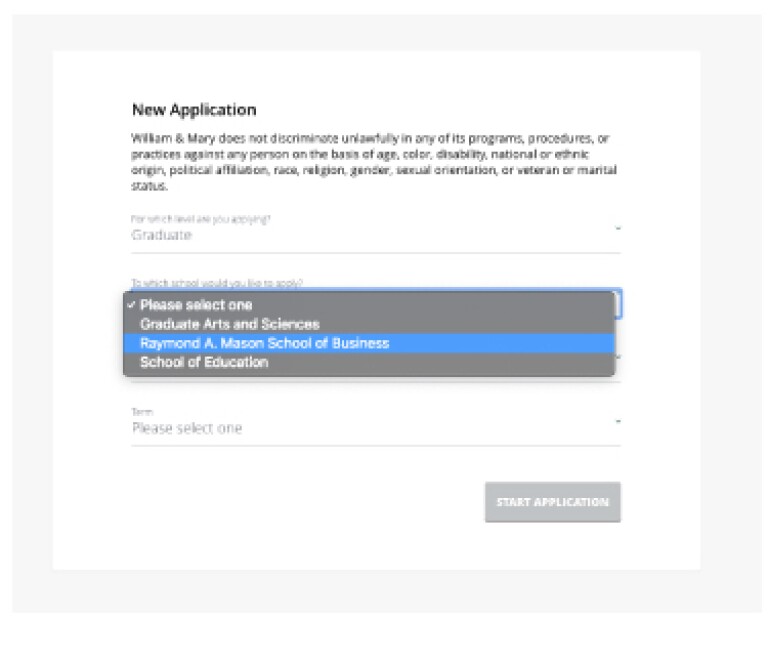This screenshot has height=664, width=768.
Task: Expand the Term dropdown arrow
Action: [617, 421]
